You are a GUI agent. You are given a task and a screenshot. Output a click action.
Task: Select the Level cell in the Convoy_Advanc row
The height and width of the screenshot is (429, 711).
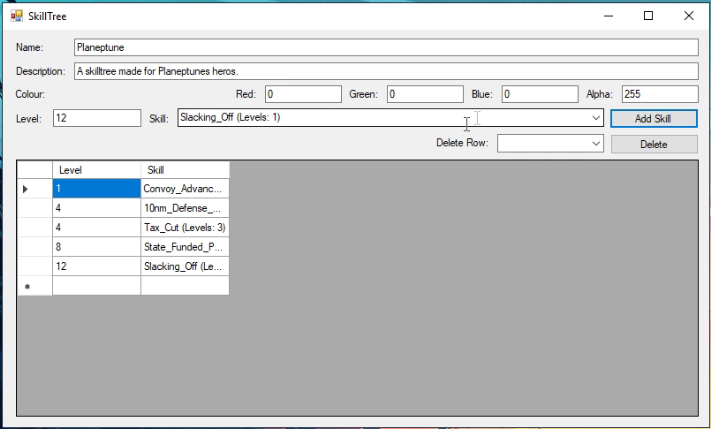97,189
